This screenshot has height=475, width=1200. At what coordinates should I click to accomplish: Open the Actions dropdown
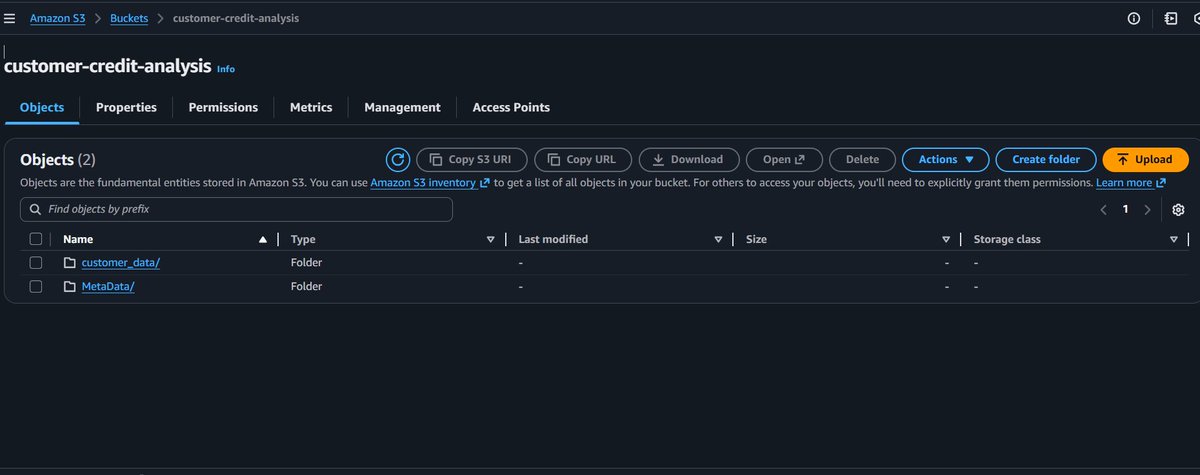pyautogui.click(x=946, y=159)
